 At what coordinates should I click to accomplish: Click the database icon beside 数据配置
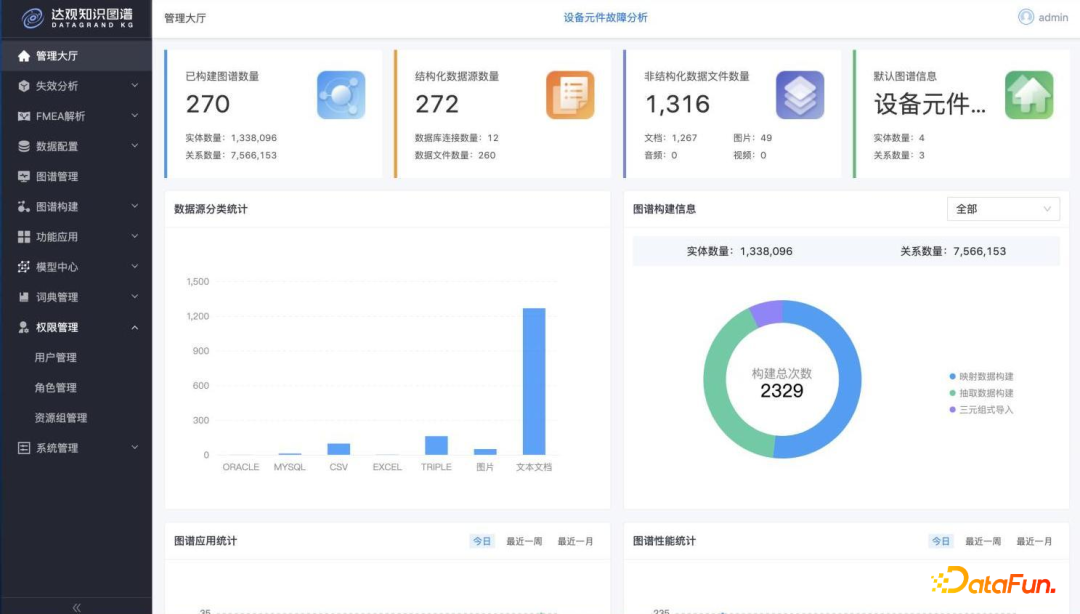tap(24, 146)
